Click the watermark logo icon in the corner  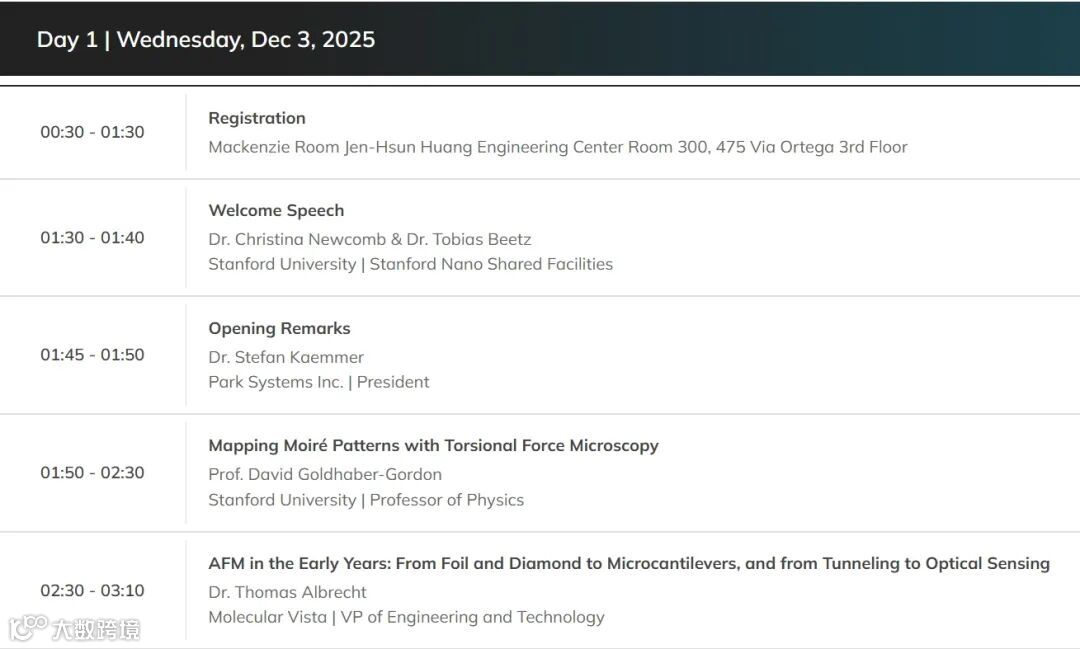tap(28, 628)
